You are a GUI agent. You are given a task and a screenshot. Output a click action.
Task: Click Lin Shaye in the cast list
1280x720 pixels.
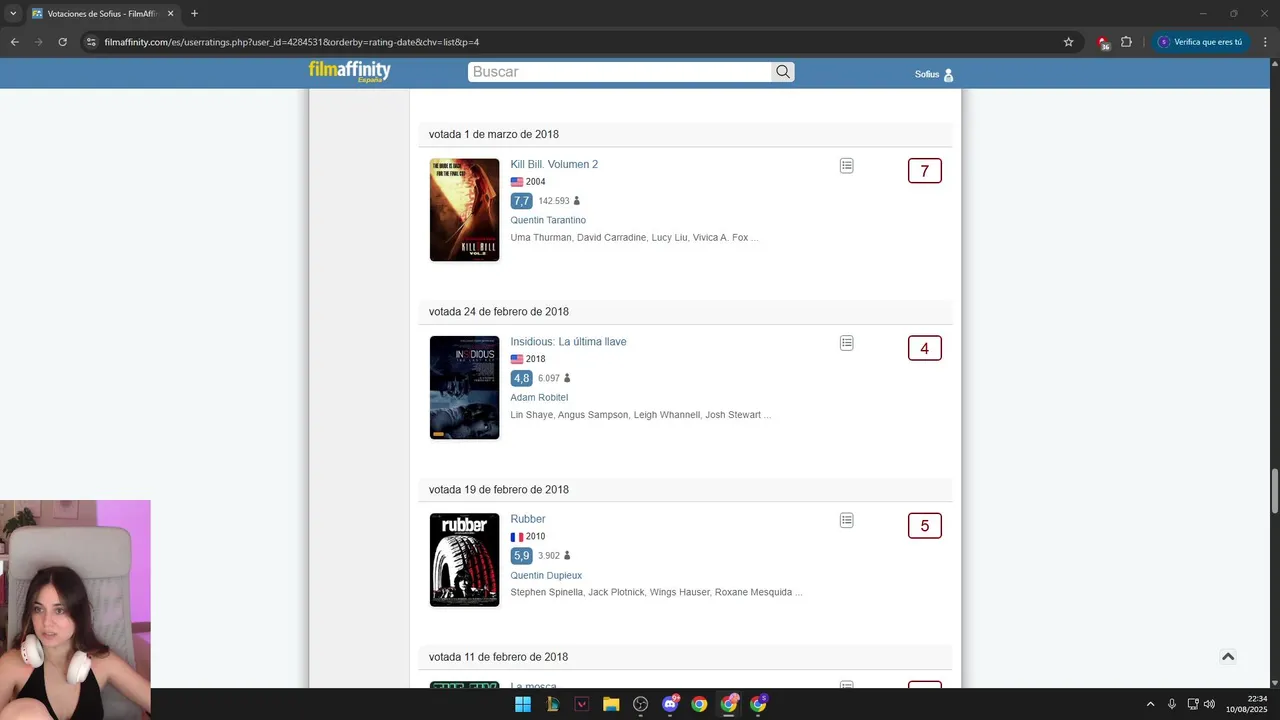(531, 415)
